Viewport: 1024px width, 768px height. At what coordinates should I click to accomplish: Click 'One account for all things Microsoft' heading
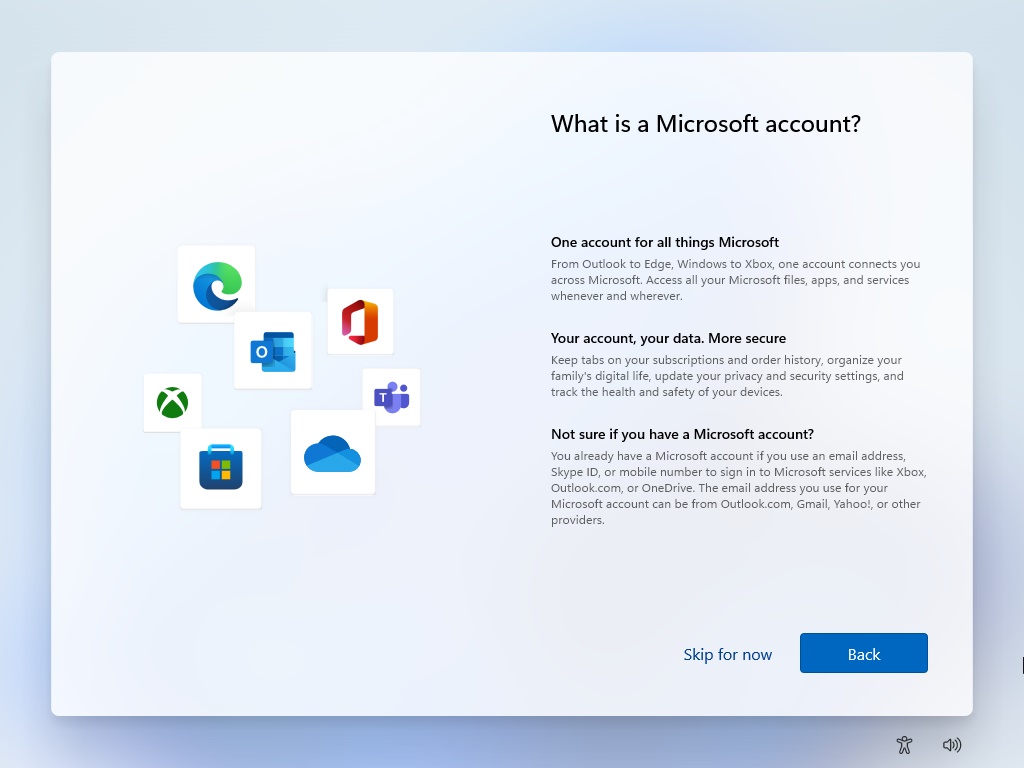click(x=665, y=242)
